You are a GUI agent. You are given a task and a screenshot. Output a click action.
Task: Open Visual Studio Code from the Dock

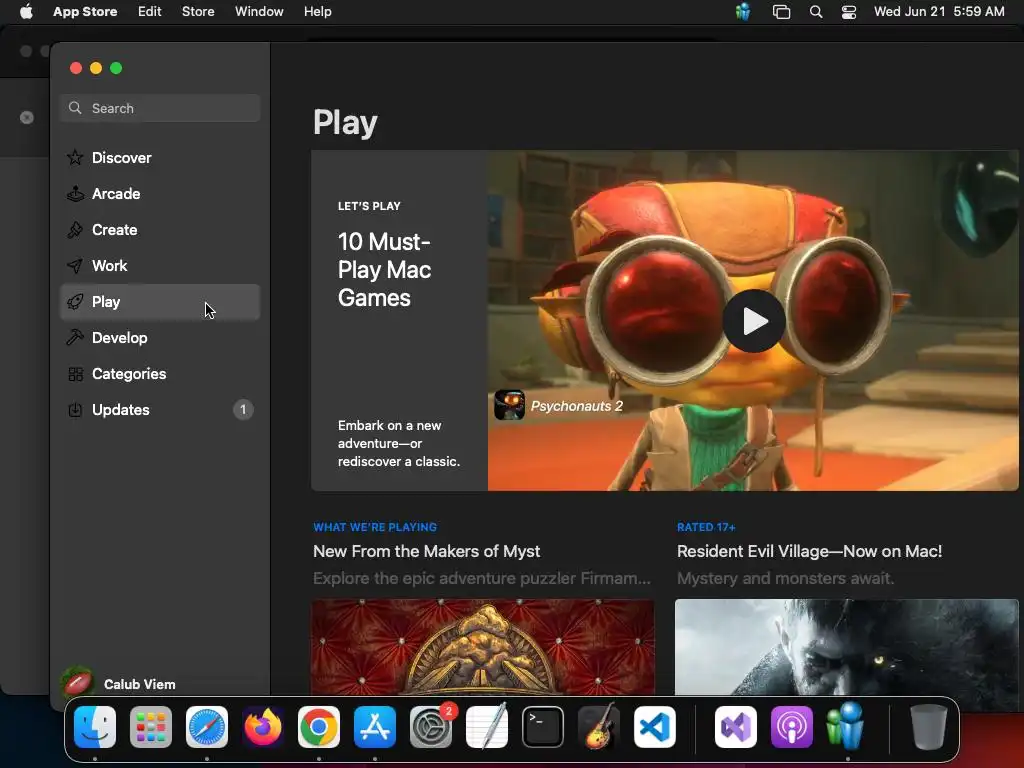click(655, 727)
